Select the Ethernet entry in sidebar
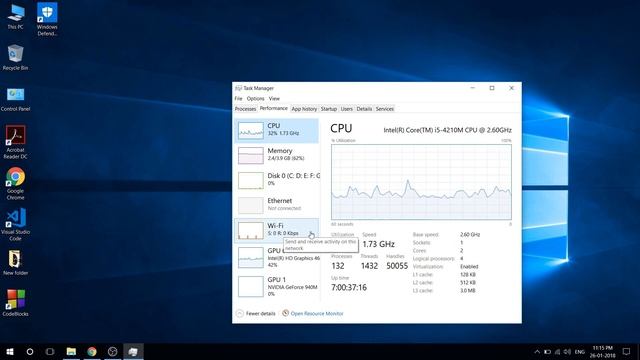The width and height of the screenshot is (640, 360). [x=276, y=205]
